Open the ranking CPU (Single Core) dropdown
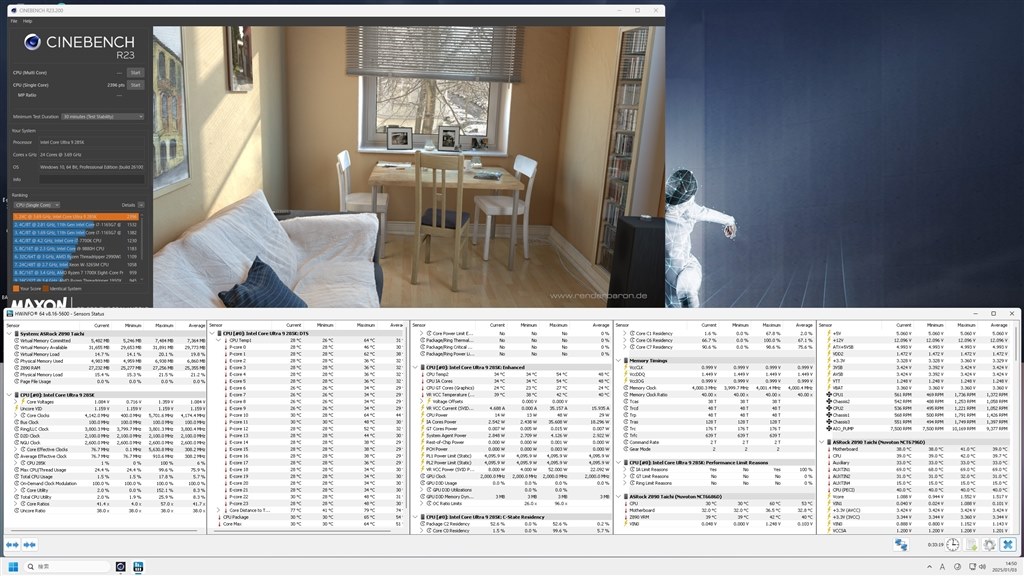 point(36,205)
